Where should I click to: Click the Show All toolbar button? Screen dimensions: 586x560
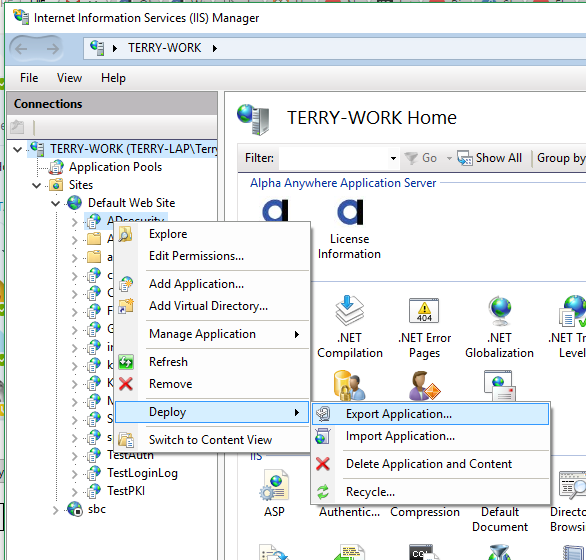pos(490,158)
